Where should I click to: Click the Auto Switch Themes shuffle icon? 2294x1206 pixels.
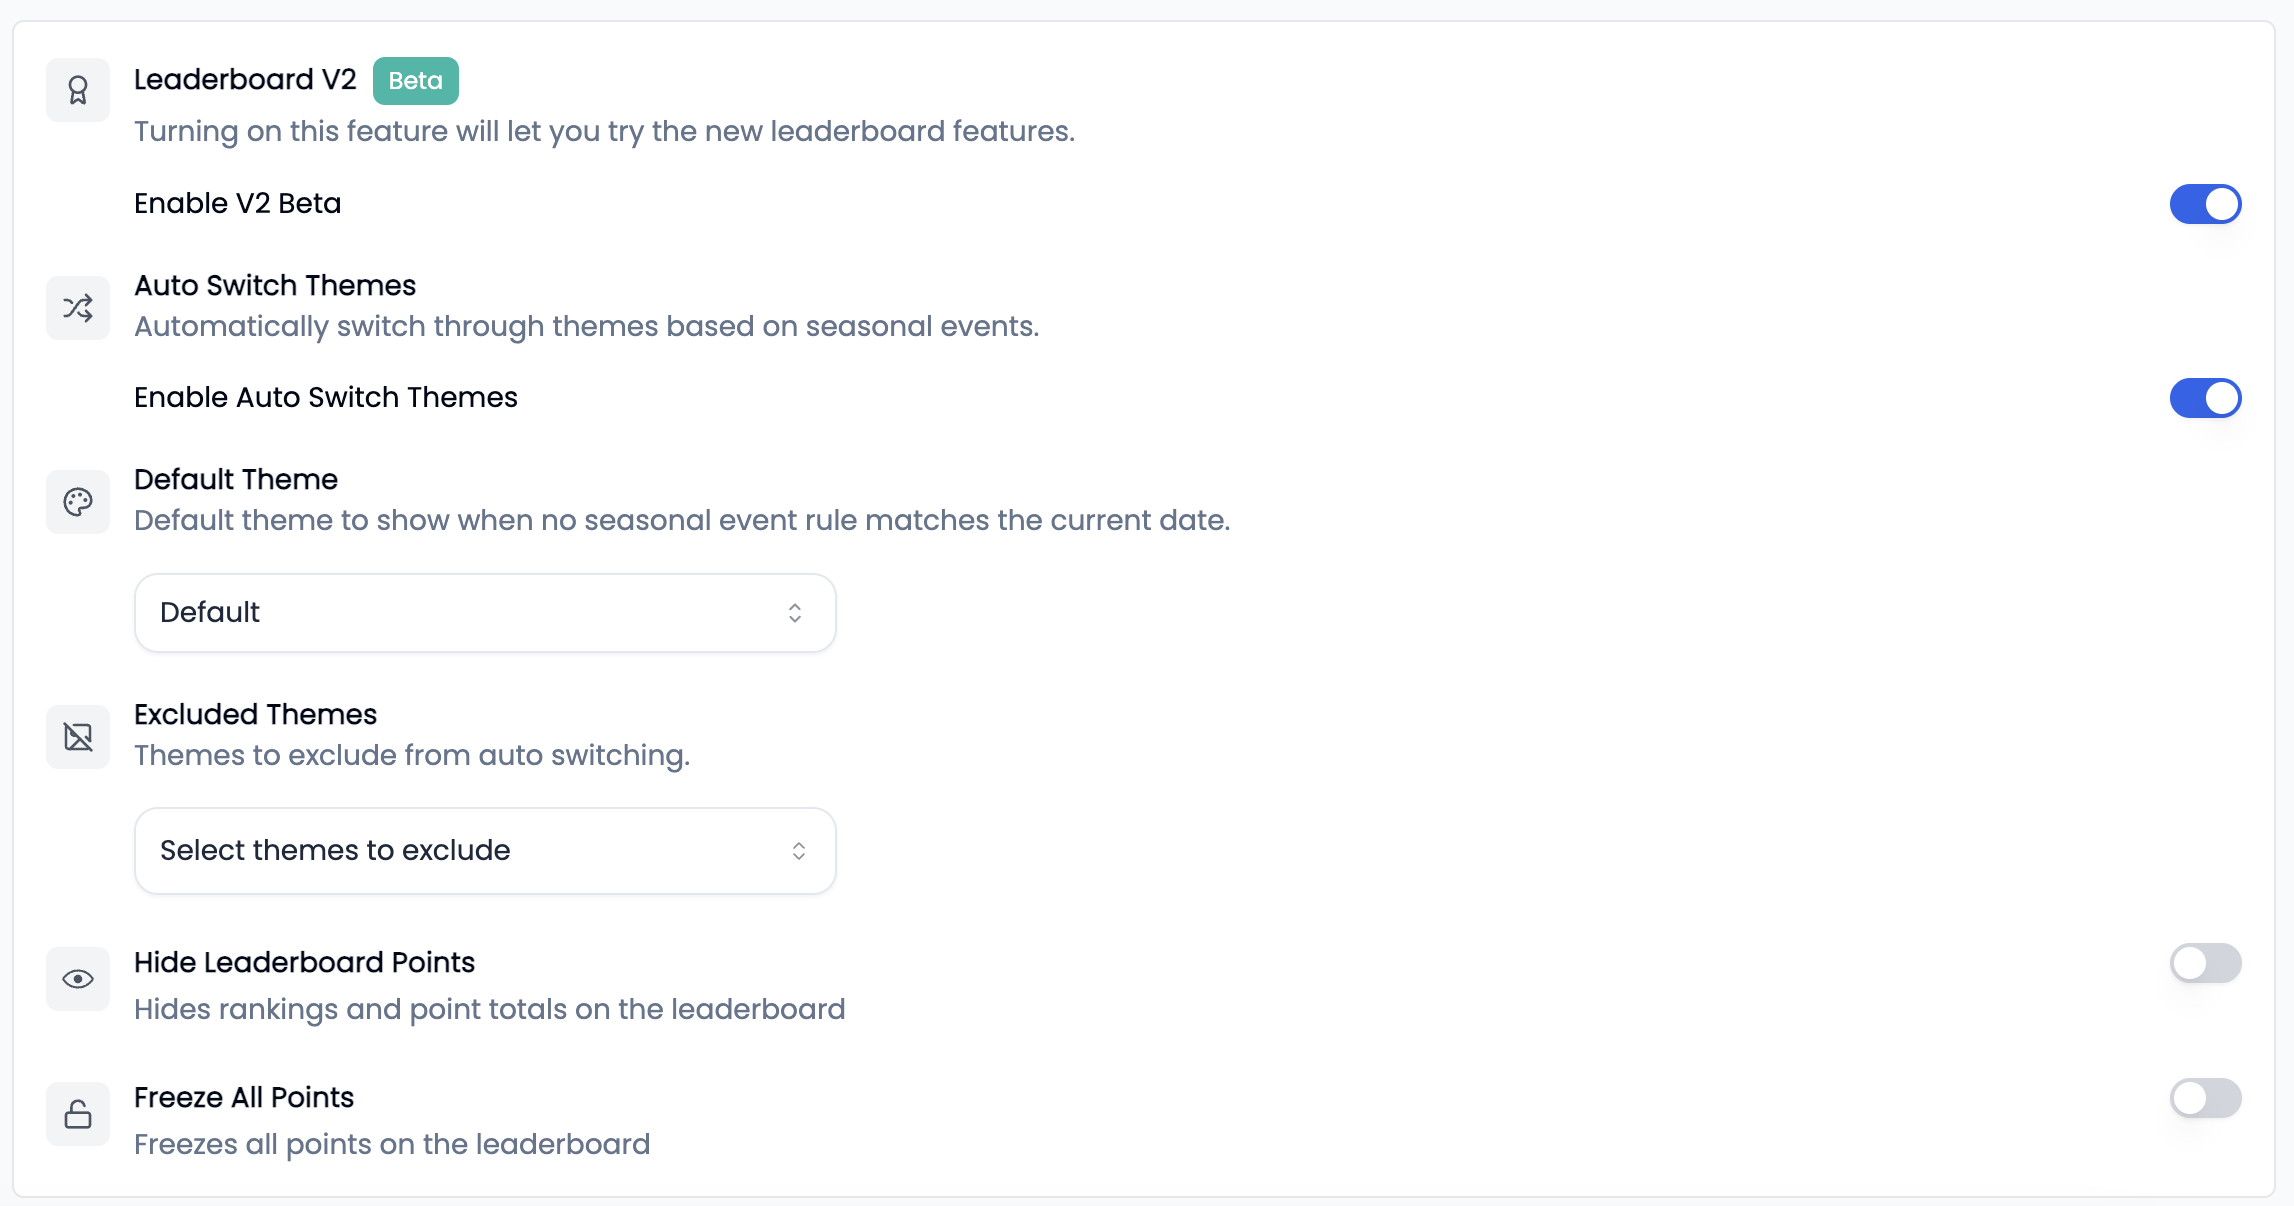78,308
